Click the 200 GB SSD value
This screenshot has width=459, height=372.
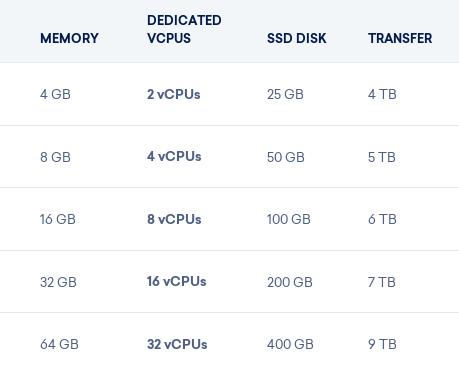click(290, 282)
